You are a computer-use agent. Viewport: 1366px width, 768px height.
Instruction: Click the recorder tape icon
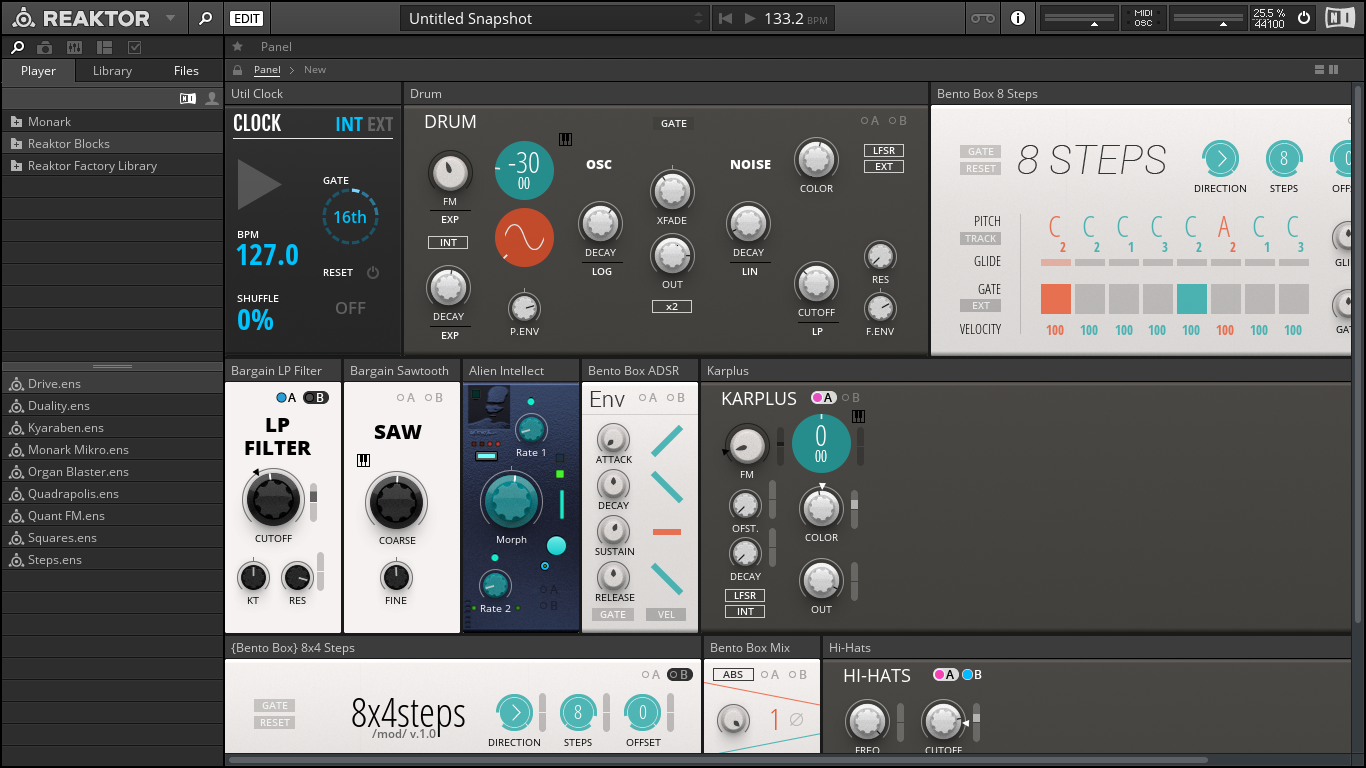click(x=983, y=18)
